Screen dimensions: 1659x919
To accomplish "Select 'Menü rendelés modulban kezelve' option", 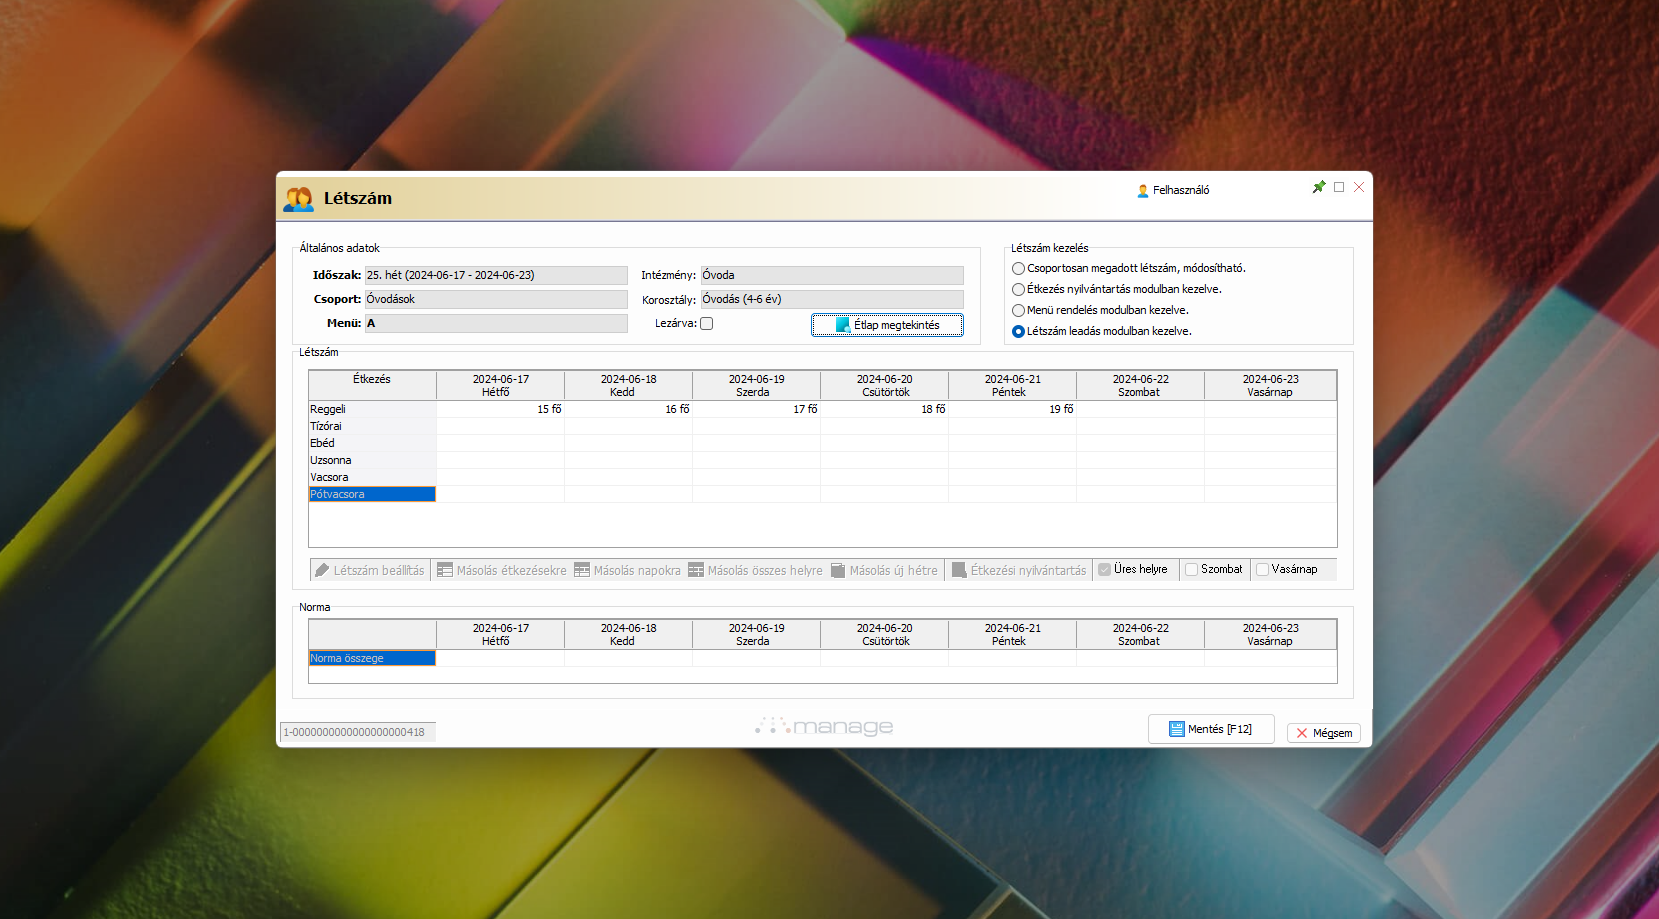I will coord(1018,310).
